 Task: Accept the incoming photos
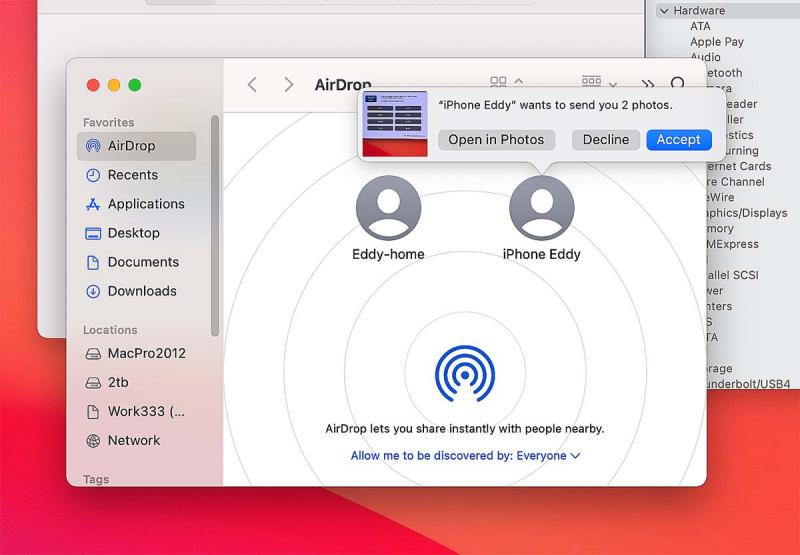679,140
